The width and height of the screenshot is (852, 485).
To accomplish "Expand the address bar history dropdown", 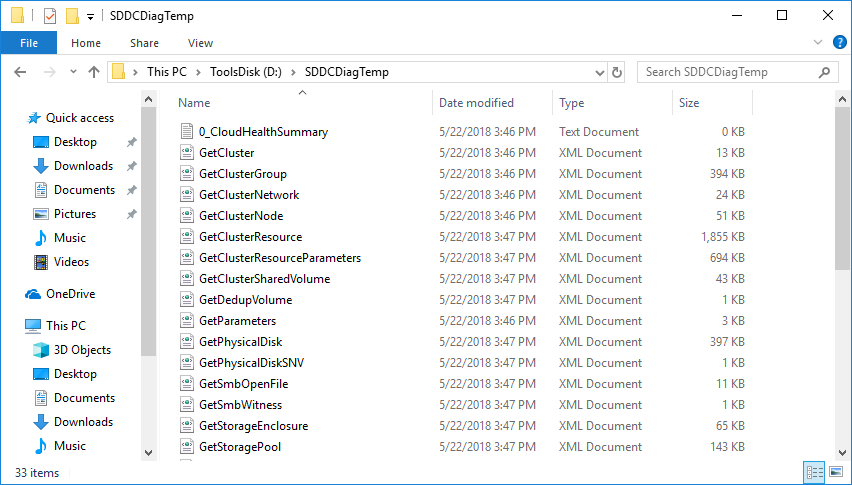I will click(x=599, y=72).
